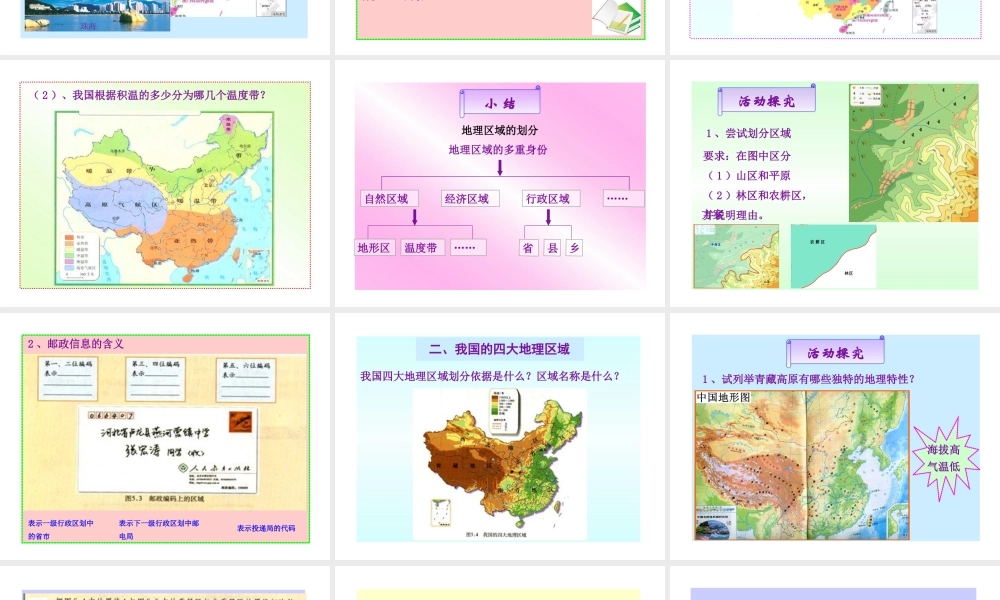Click the text 地理区域的划分
Image resolution: width=1000 pixels, height=600 pixels.
(x=500, y=130)
